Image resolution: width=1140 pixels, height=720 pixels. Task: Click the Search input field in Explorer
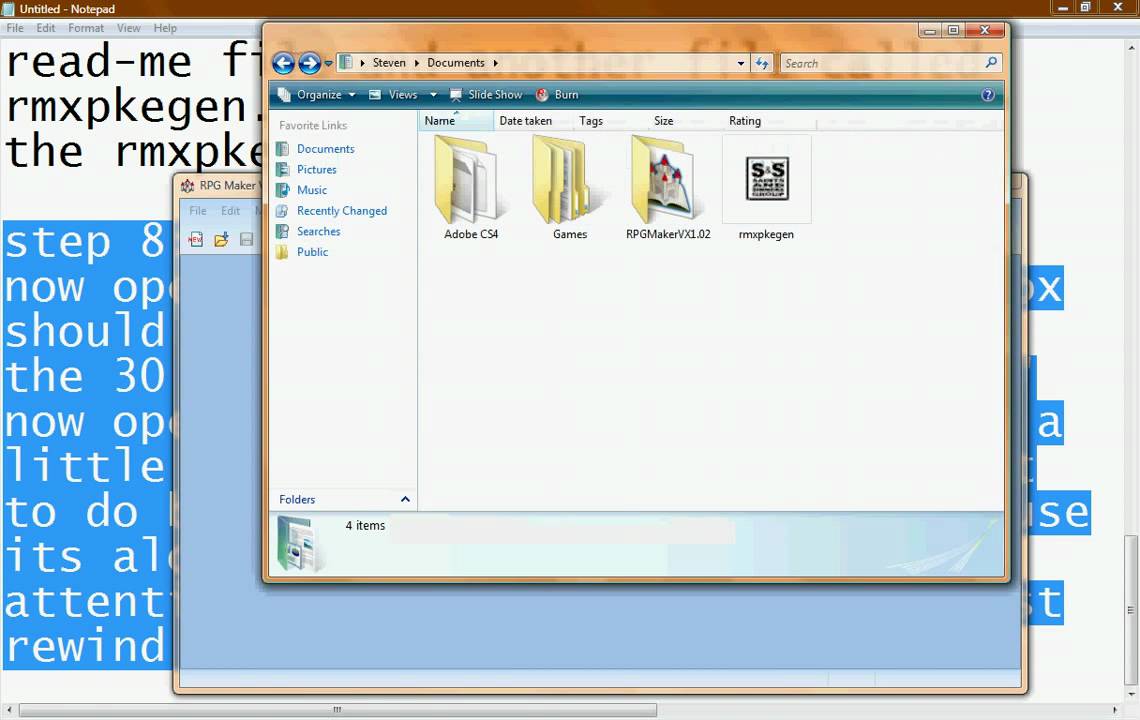[882, 63]
